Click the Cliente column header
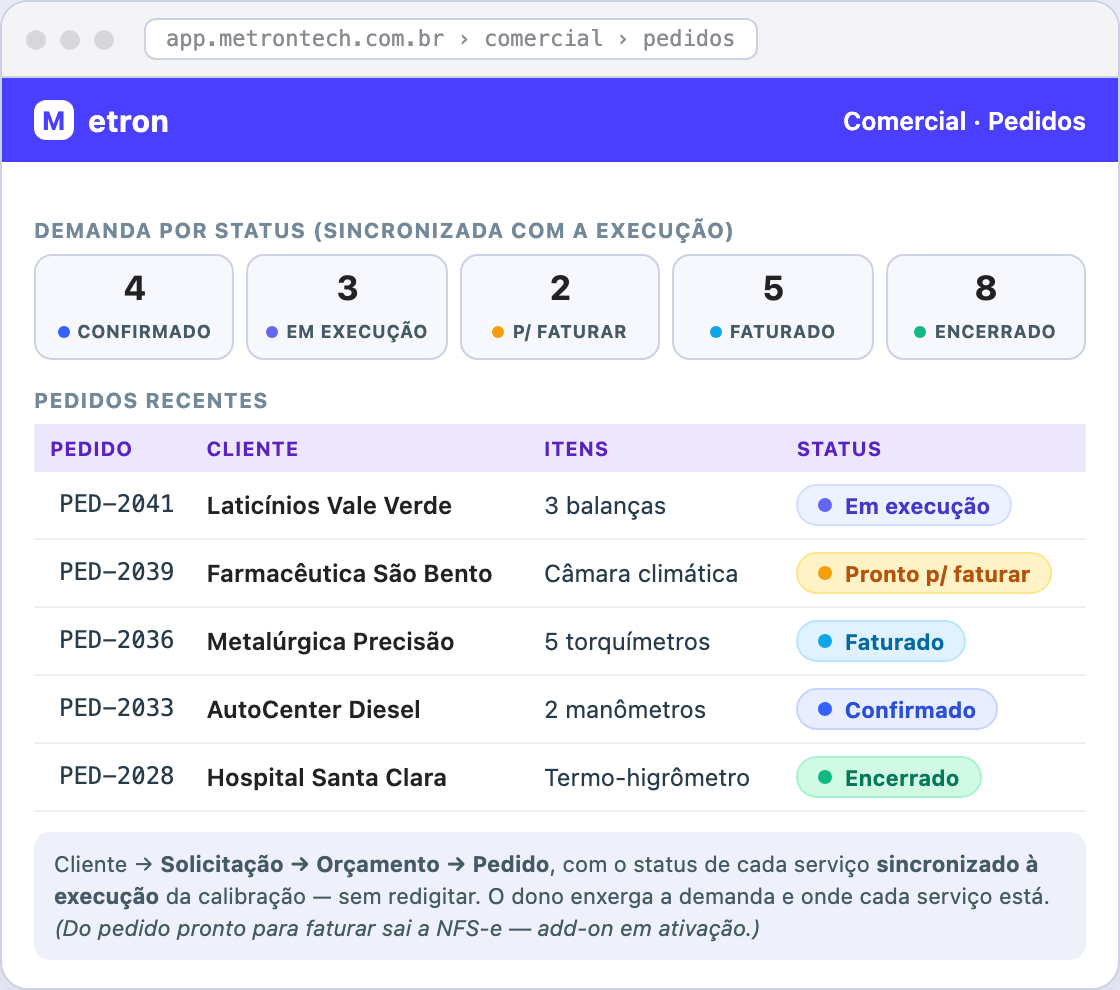 [x=252, y=449]
